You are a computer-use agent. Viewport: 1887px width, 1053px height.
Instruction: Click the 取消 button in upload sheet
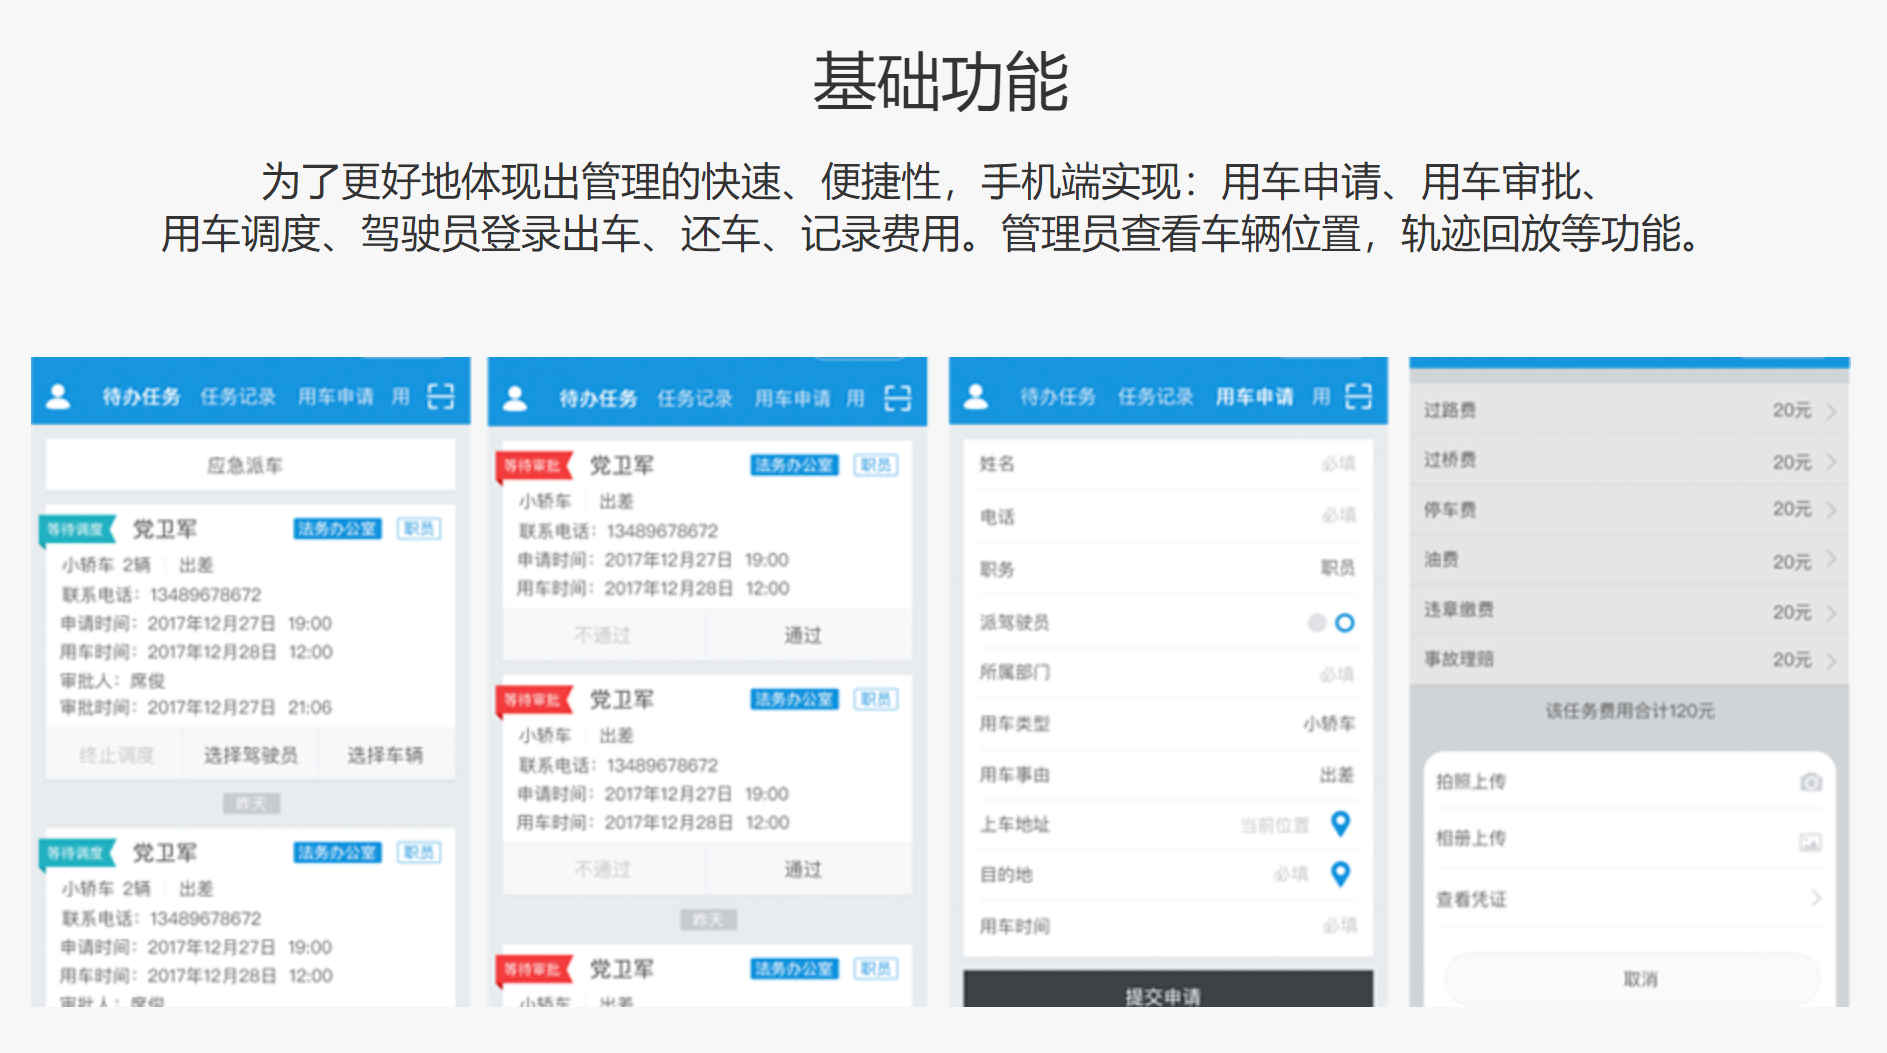(1639, 979)
